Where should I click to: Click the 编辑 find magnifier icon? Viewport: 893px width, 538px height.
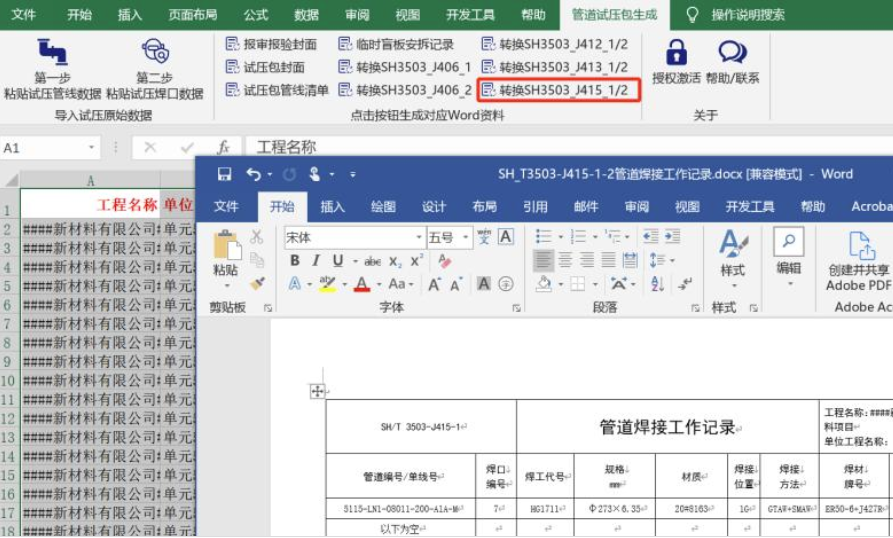789,241
